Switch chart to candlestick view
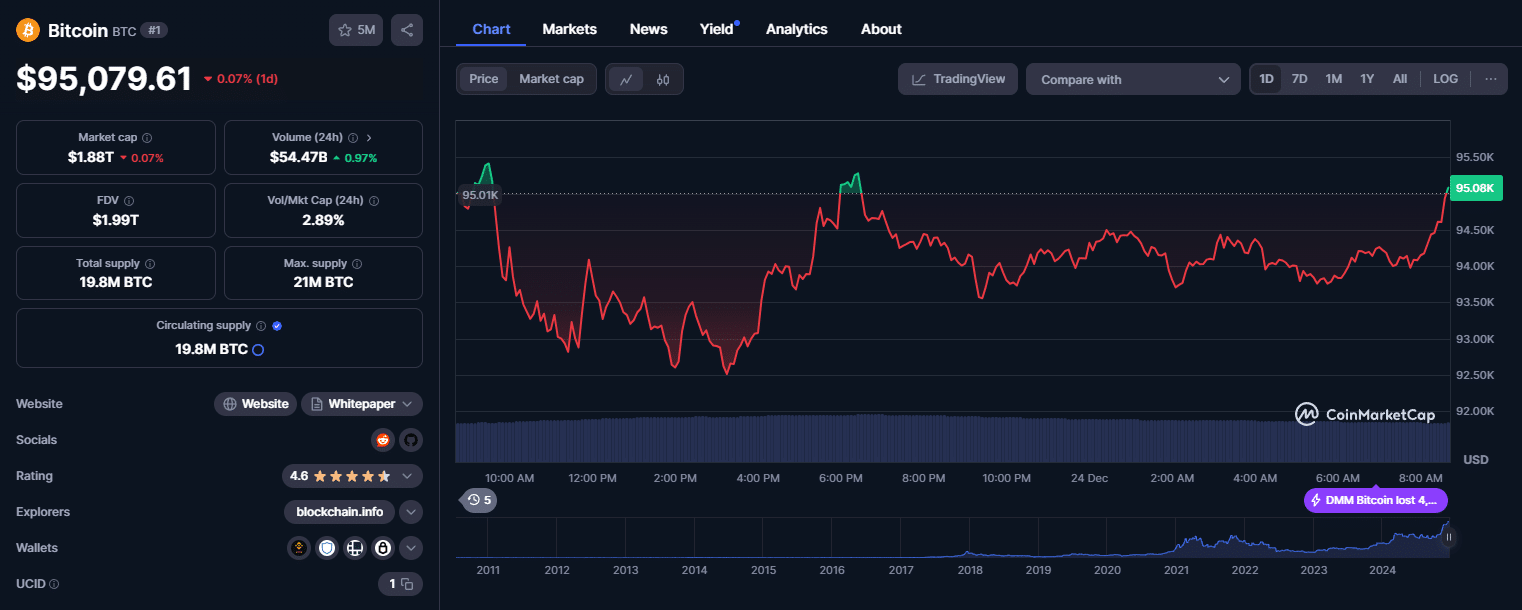1522x610 pixels. (x=663, y=79)
